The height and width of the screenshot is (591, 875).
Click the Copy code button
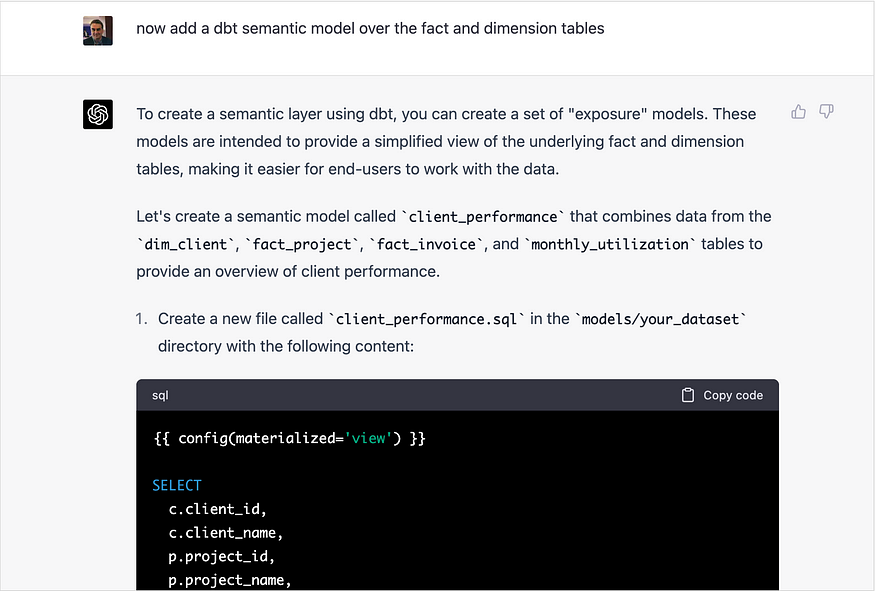point(722,395)
